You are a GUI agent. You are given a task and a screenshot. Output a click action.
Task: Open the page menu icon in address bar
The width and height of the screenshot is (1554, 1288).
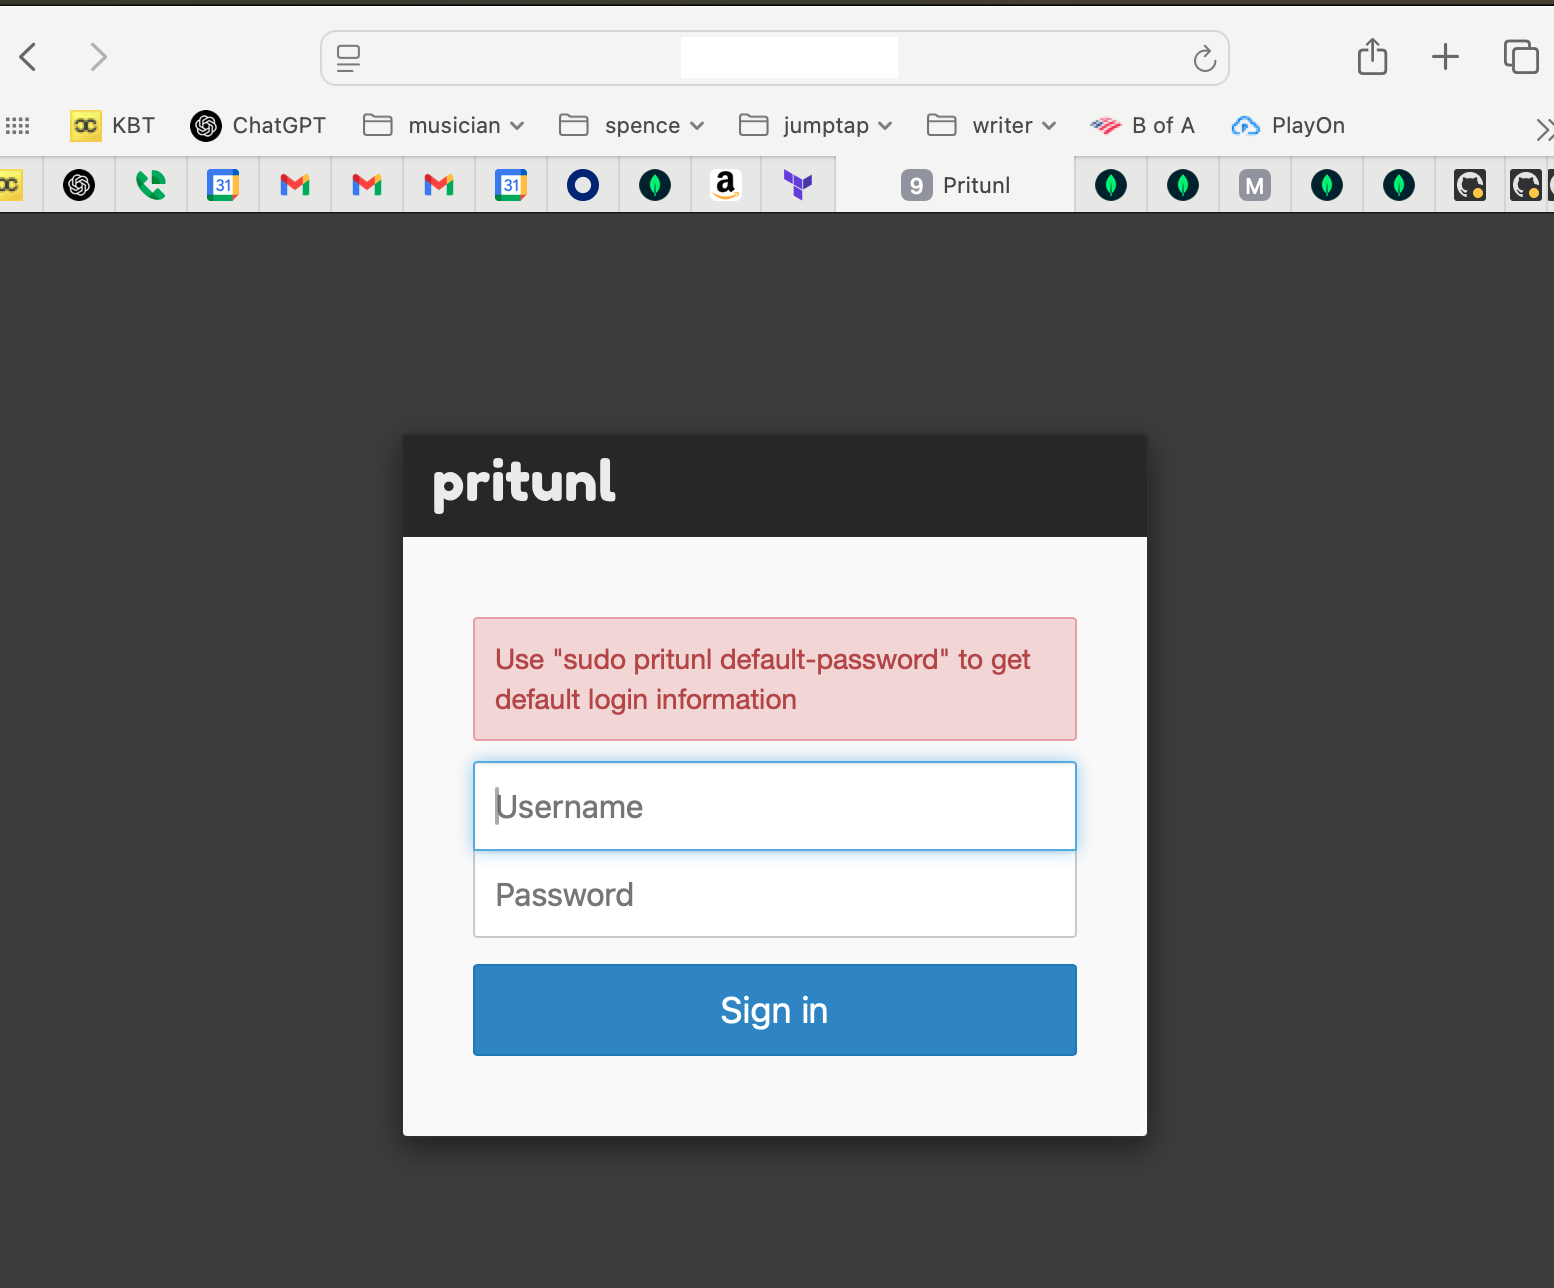tap(348, 58)
